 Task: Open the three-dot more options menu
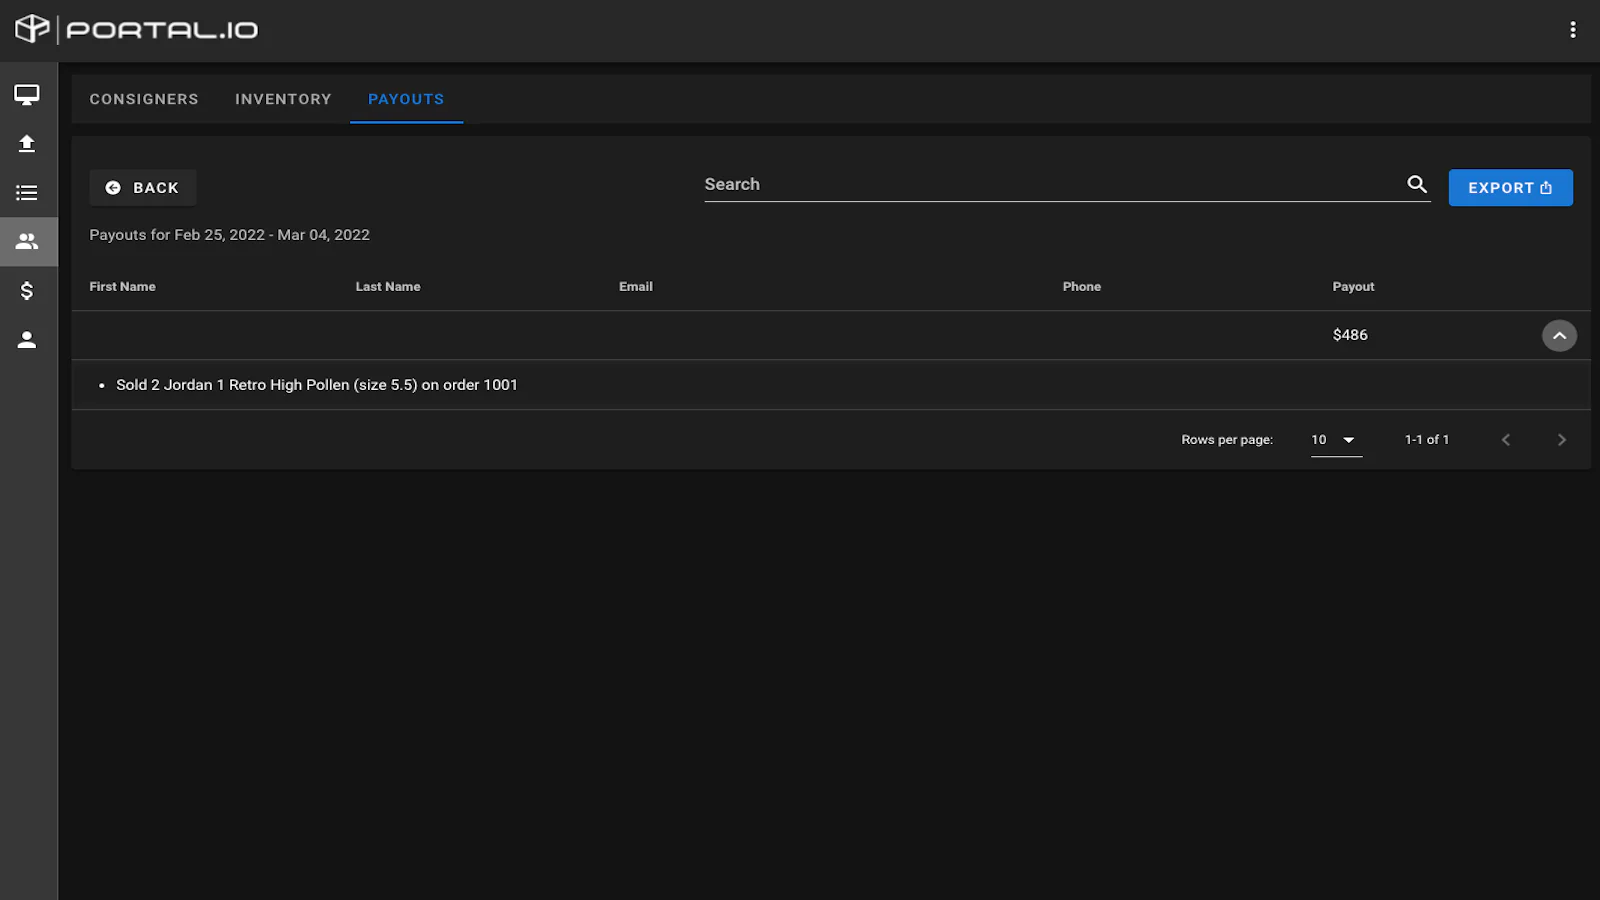tap(1573, 30)
